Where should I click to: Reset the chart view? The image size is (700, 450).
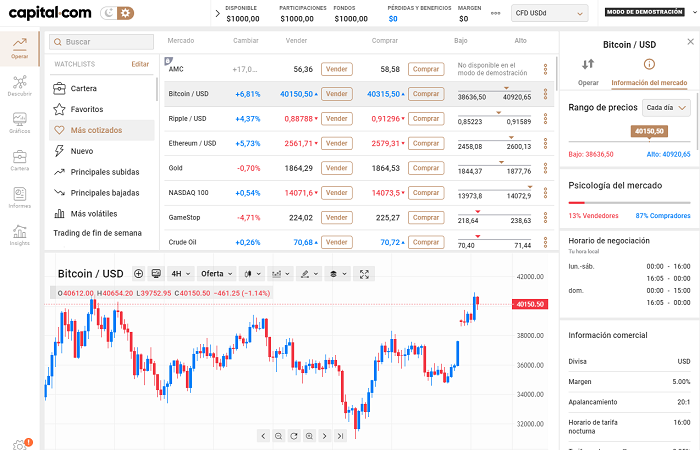pyautogui.click(x=294, y=436)
